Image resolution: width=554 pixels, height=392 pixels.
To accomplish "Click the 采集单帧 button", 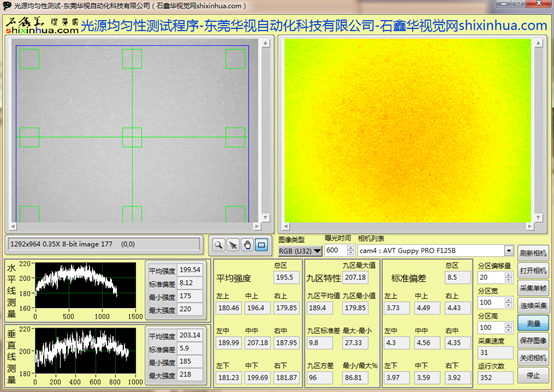I will 533,288.
